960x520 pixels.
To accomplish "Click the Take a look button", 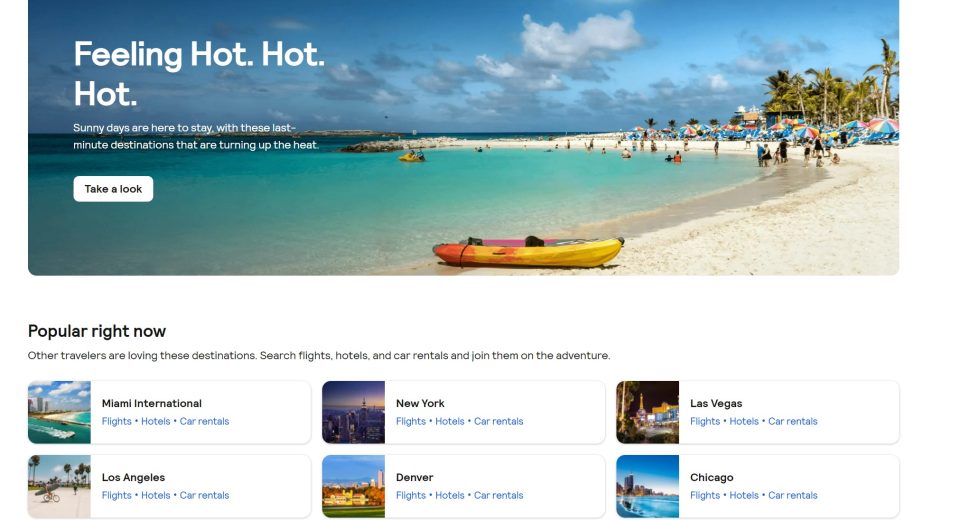I will 113,189.
